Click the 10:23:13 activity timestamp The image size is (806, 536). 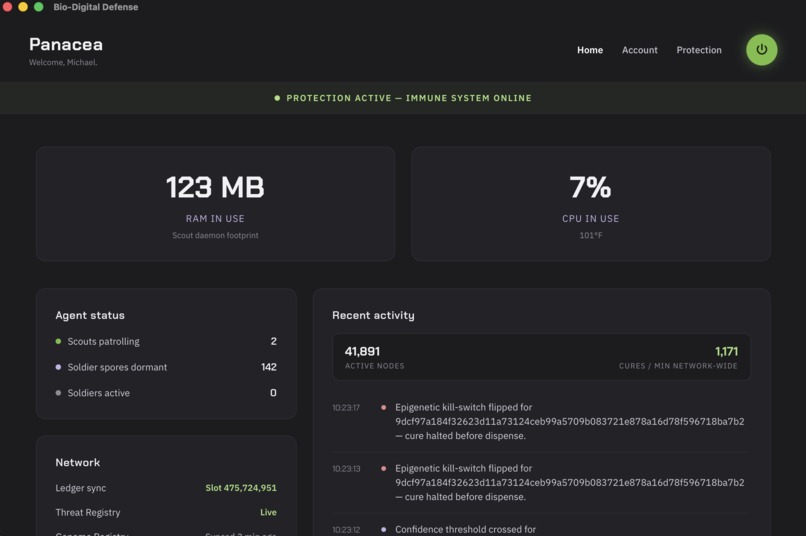(x=346, y=469)
